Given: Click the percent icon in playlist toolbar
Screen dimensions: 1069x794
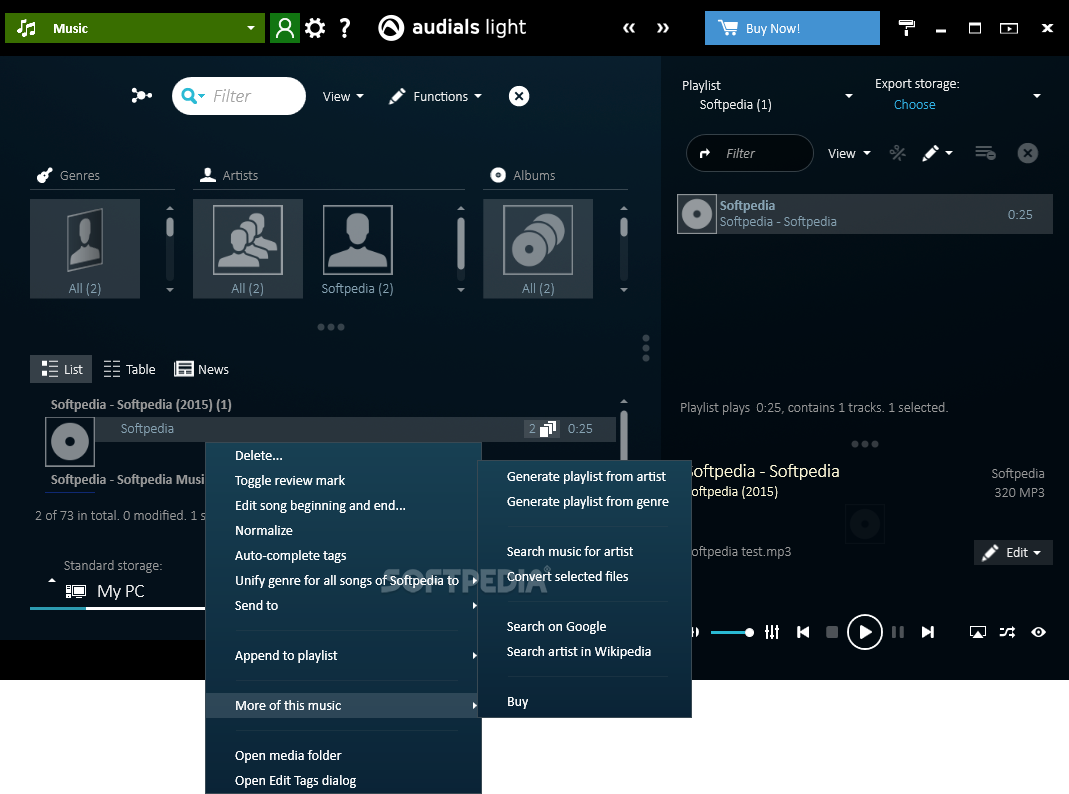Looking at the screenshot, I should tap(897, 153).
